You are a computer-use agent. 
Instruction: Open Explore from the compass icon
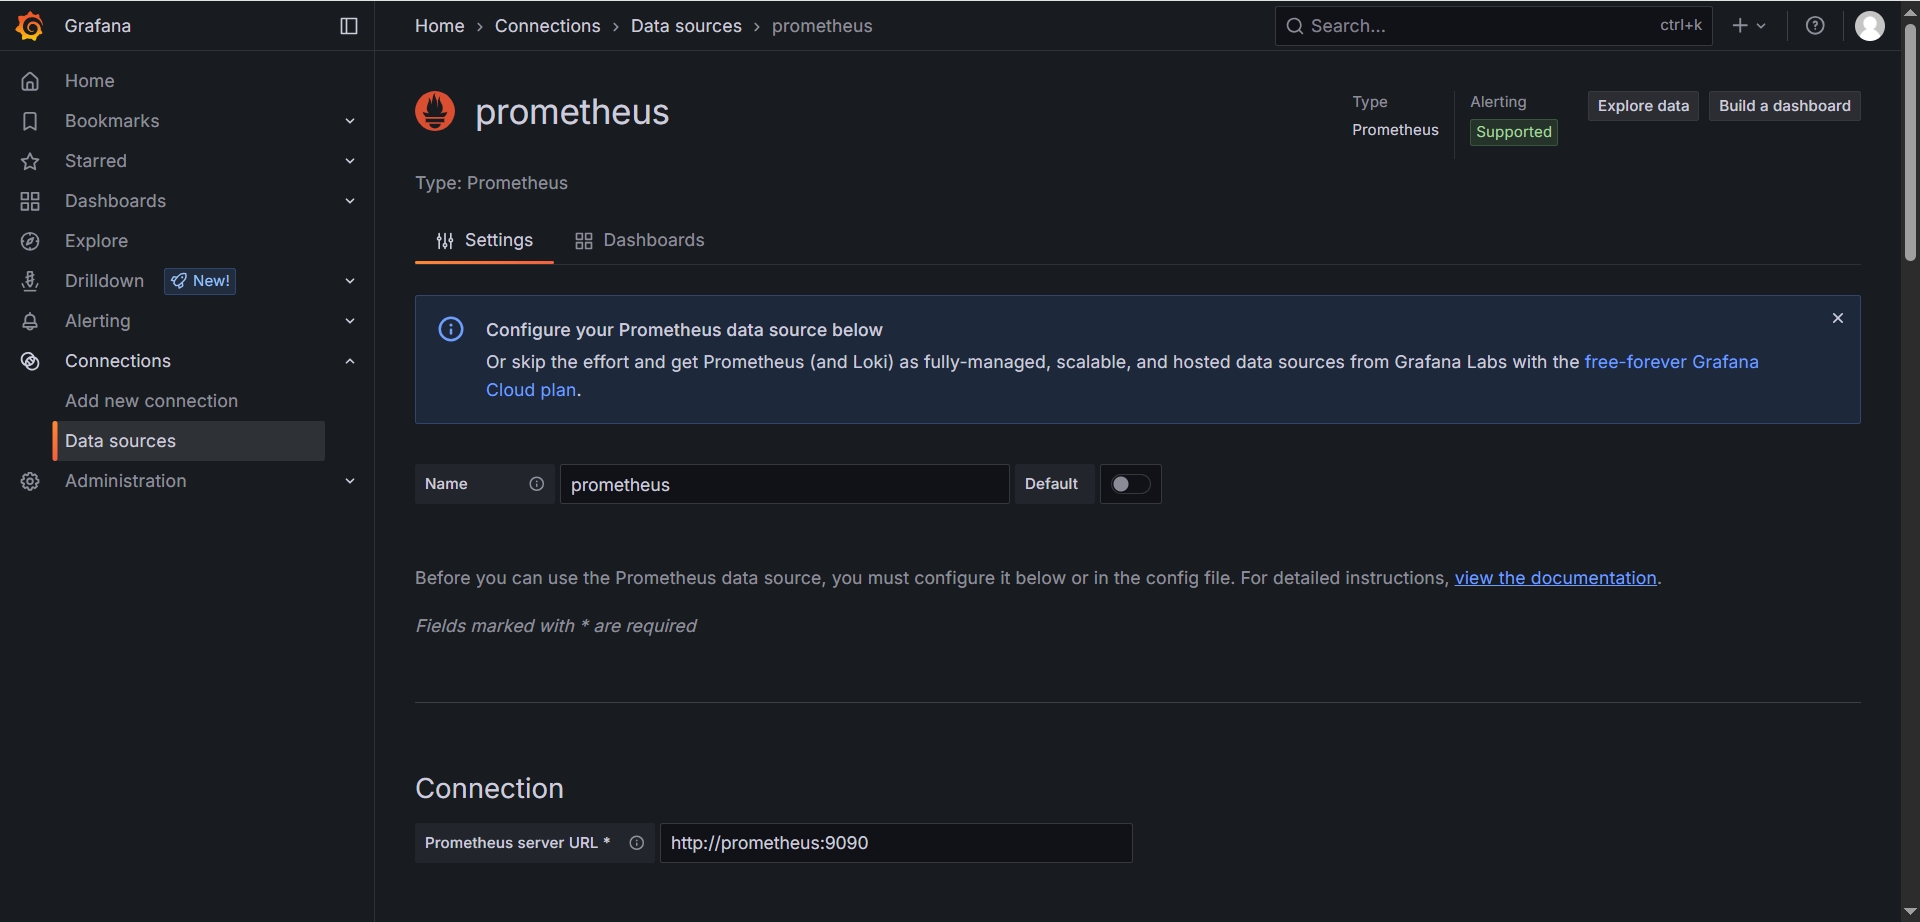coord(30,241)
